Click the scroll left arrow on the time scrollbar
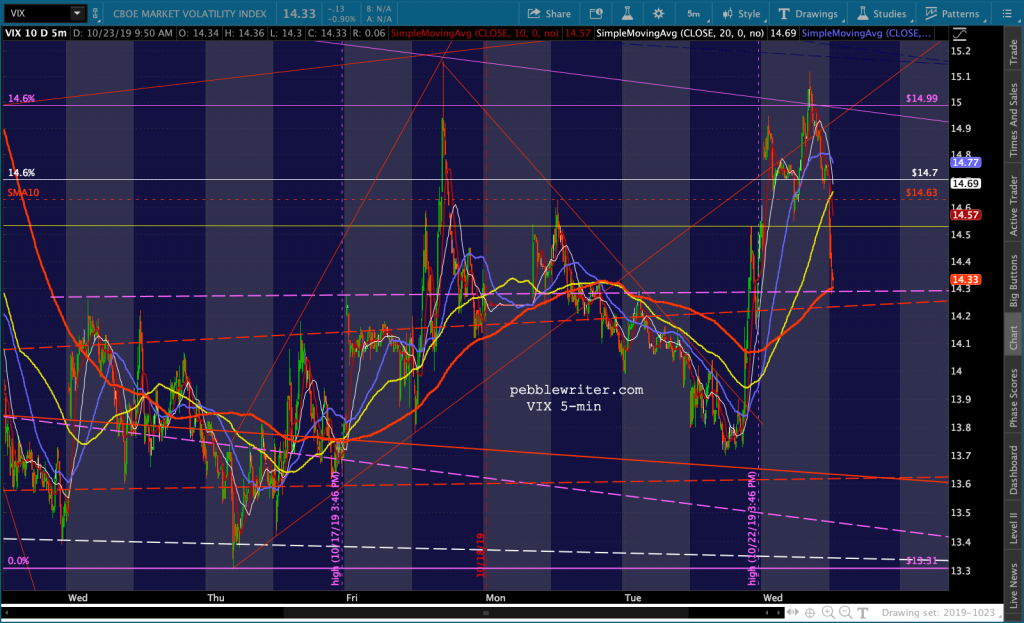This screenshot has width=1024, height=623. 6,613
